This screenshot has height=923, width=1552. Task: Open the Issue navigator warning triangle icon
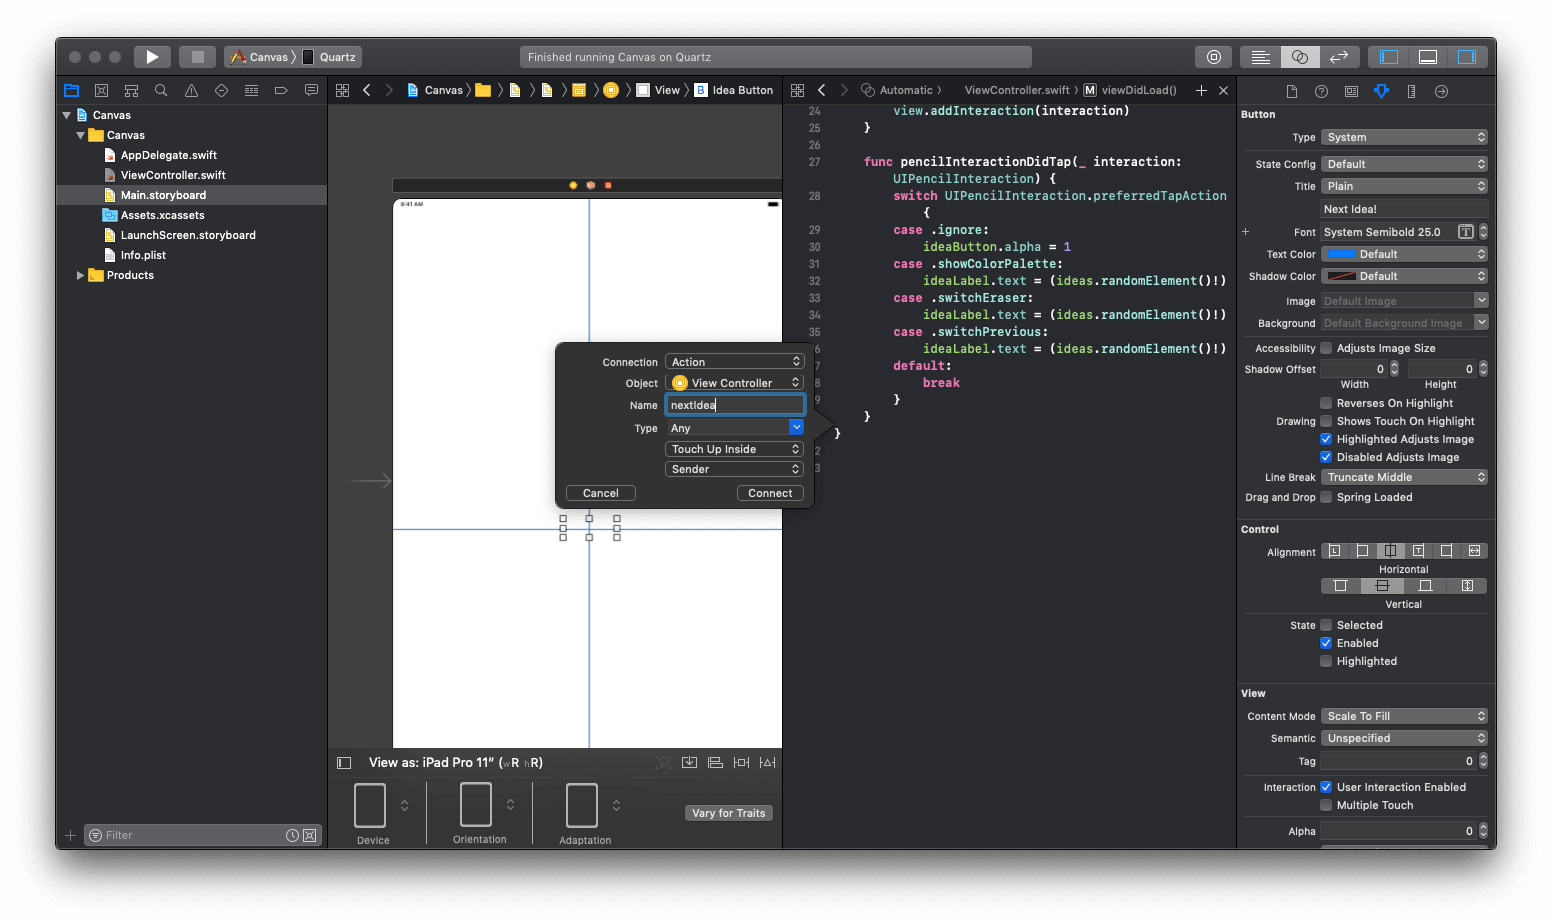click(191, 91)
